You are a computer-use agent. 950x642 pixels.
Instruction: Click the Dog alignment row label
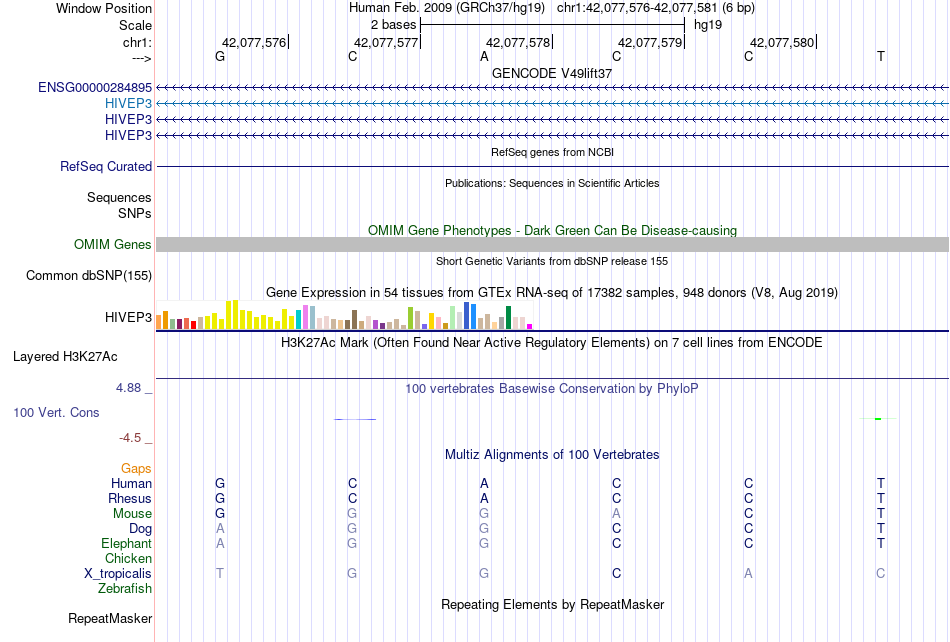click(140, 529)
